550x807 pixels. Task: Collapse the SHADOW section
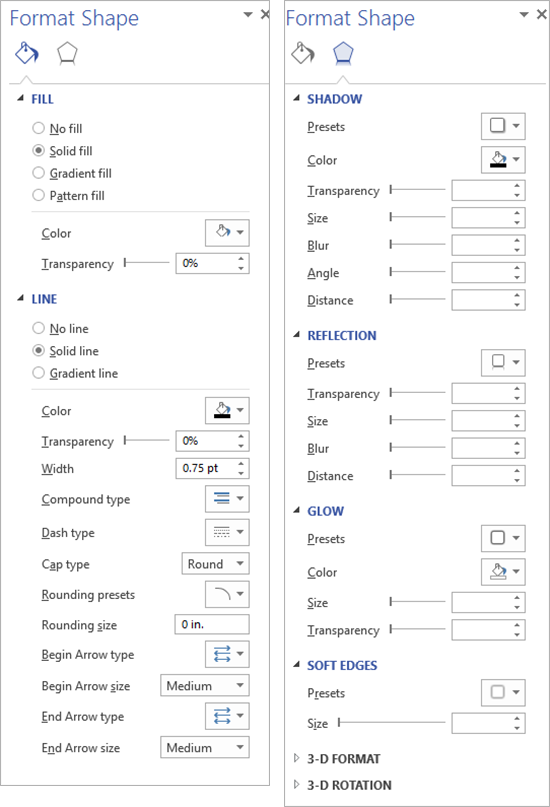[296, 98]
